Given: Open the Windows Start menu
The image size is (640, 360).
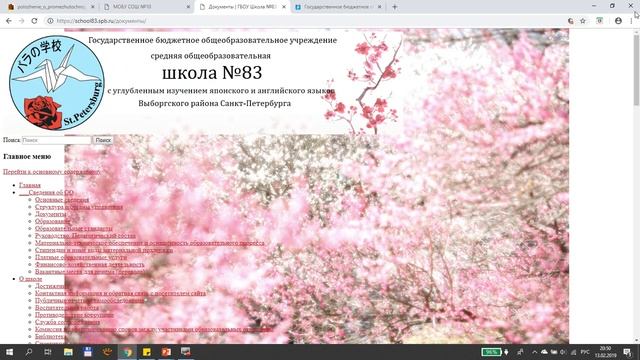Looking at the screenshot, I should click(x=9, y=352).
